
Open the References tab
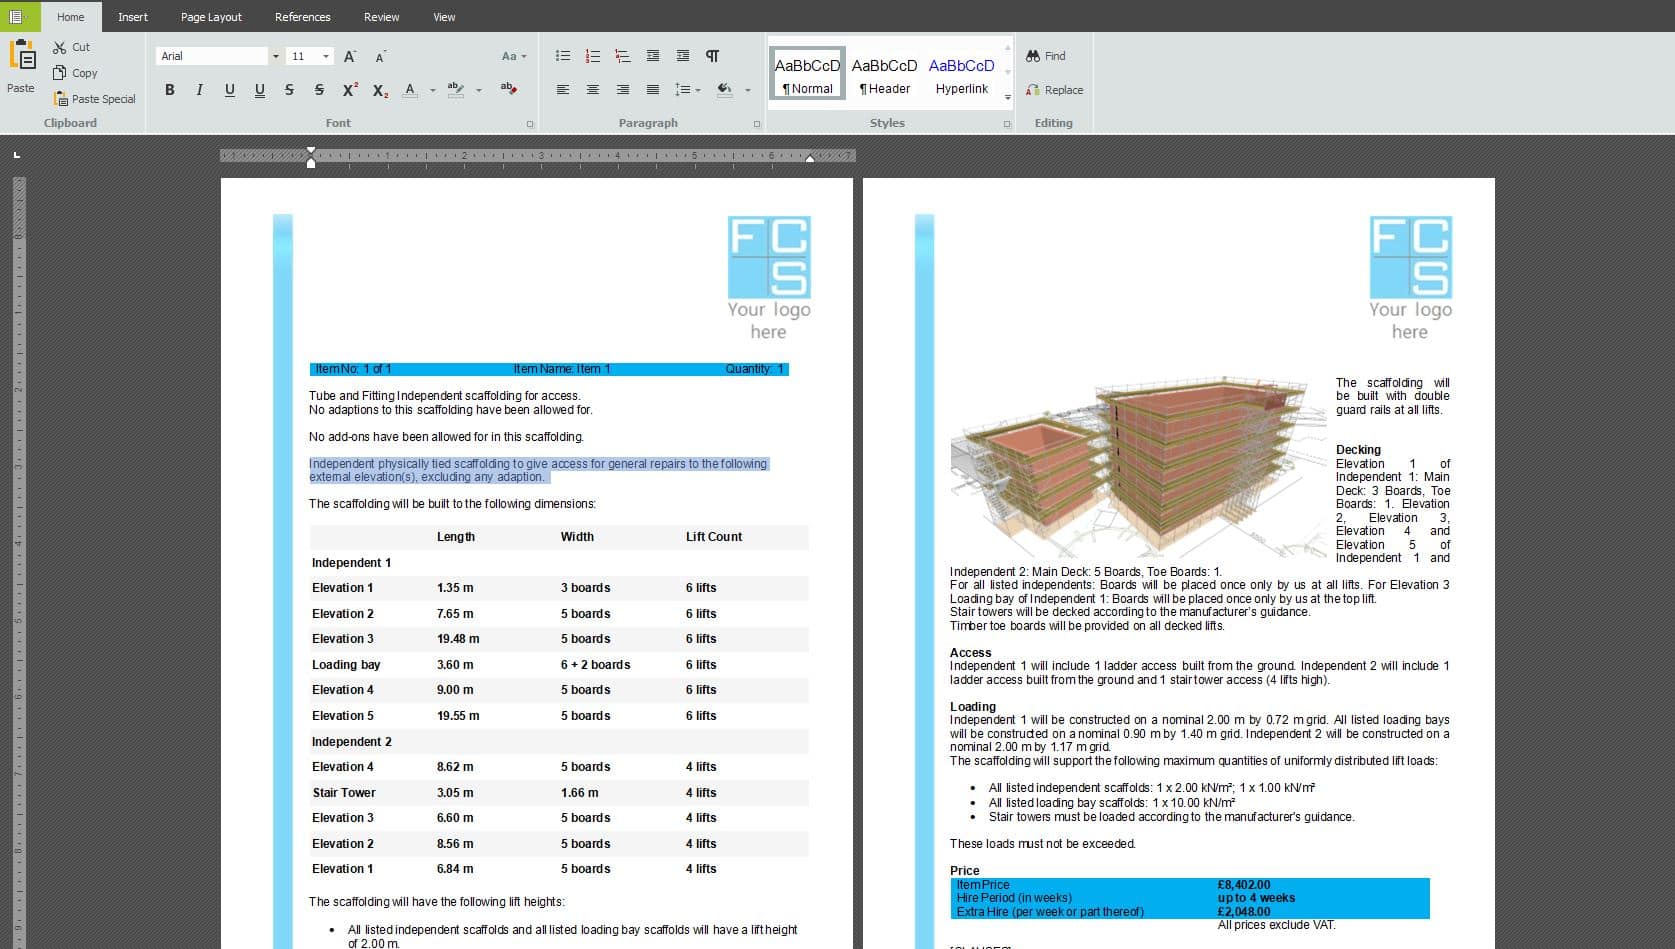point(302,17)
